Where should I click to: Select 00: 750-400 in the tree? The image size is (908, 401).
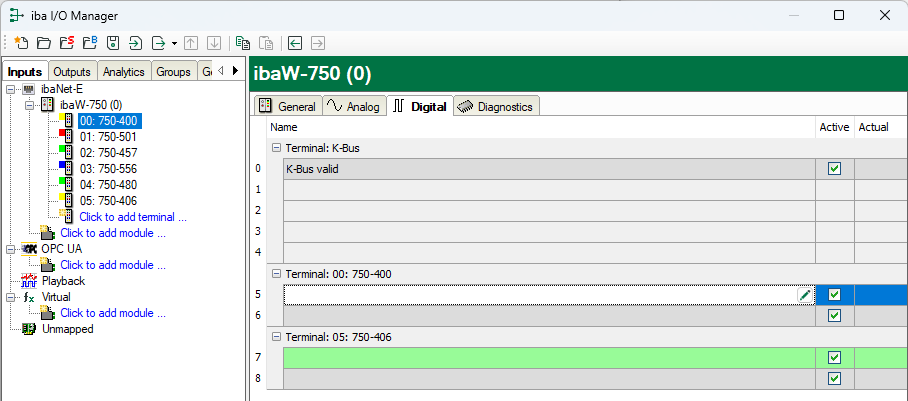[110, 121]
